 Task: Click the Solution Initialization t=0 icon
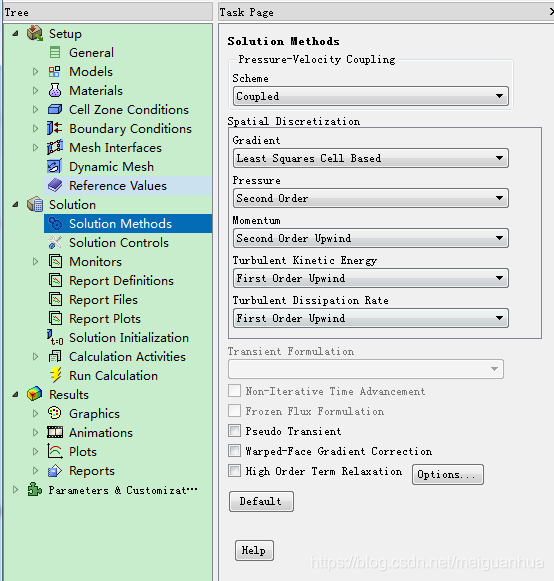55,338
